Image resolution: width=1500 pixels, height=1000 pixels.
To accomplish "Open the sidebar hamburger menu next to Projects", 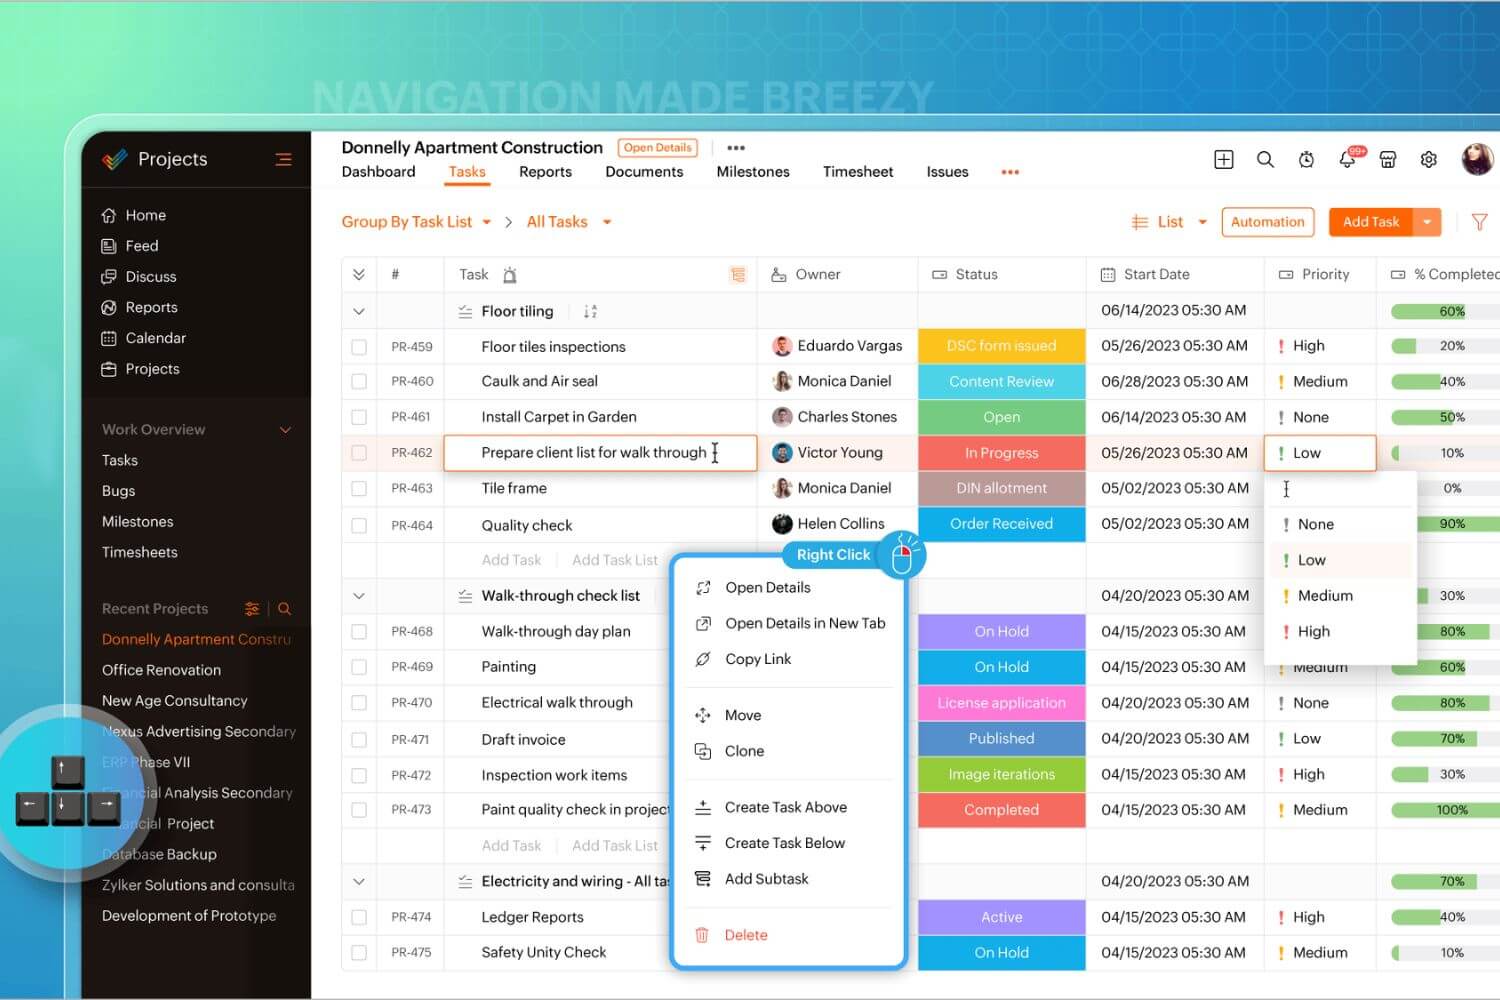I will click(x=283, y=159).
